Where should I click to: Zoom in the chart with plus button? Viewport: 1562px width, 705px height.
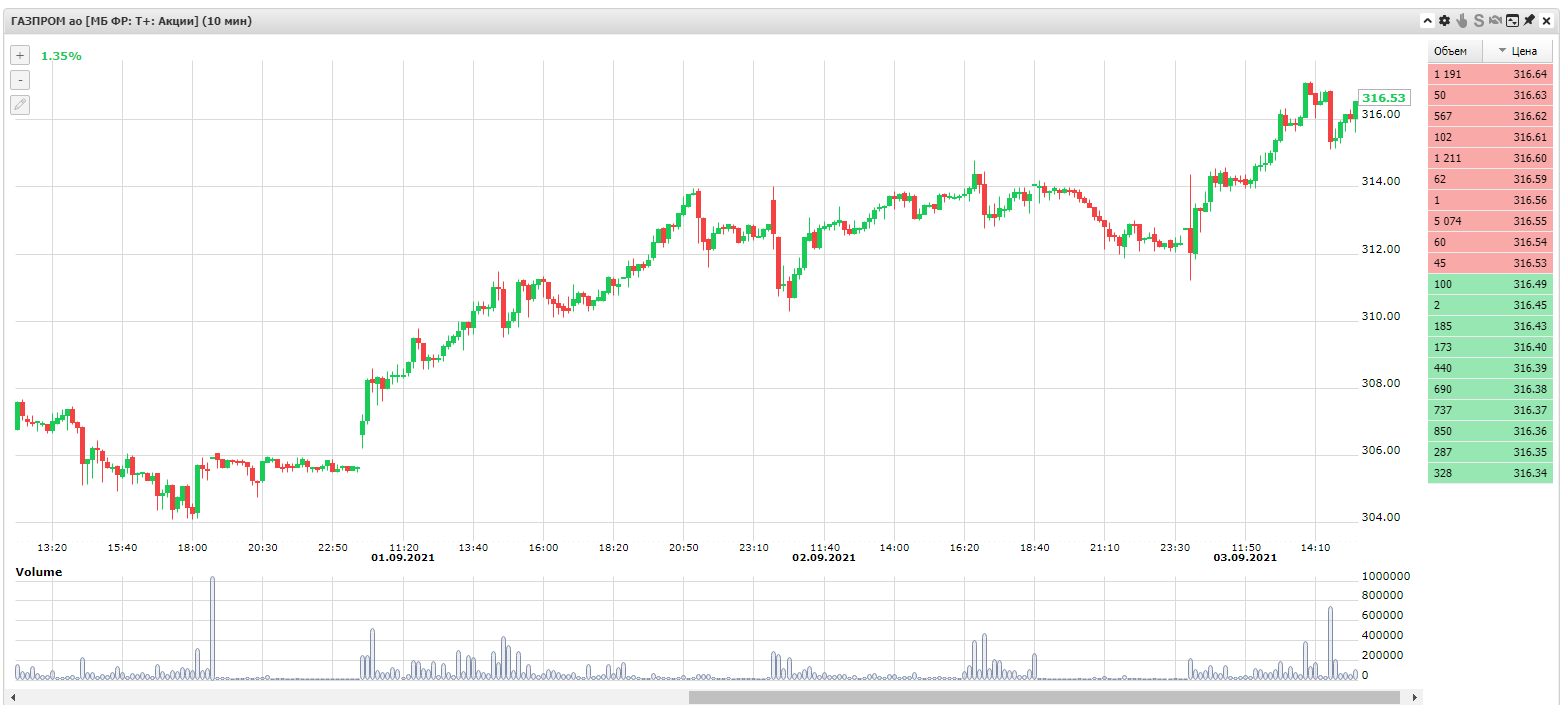click(x=20, y=55)
